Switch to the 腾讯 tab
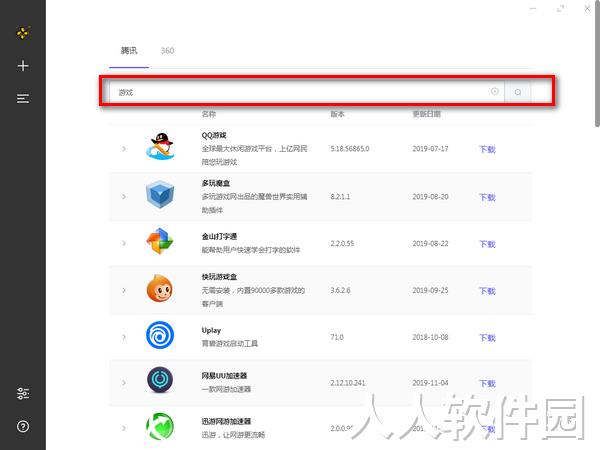The width and height of the screenshot is (600, 450). coord(129,51)
